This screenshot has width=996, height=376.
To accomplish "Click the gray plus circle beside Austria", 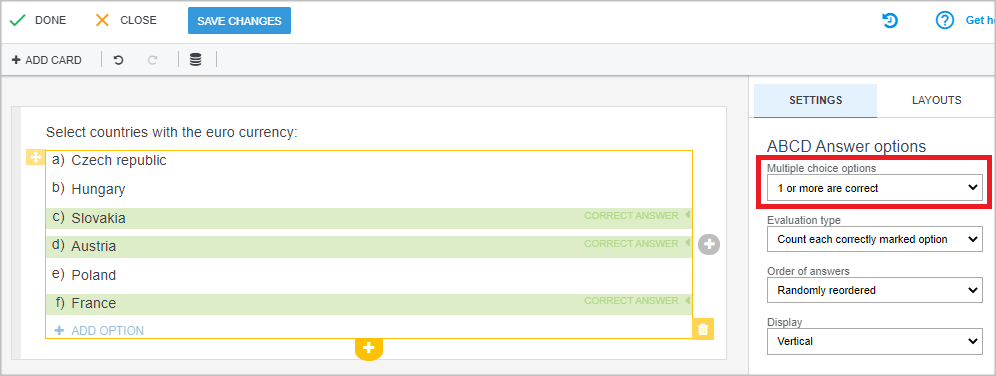I will click(709, 244).
